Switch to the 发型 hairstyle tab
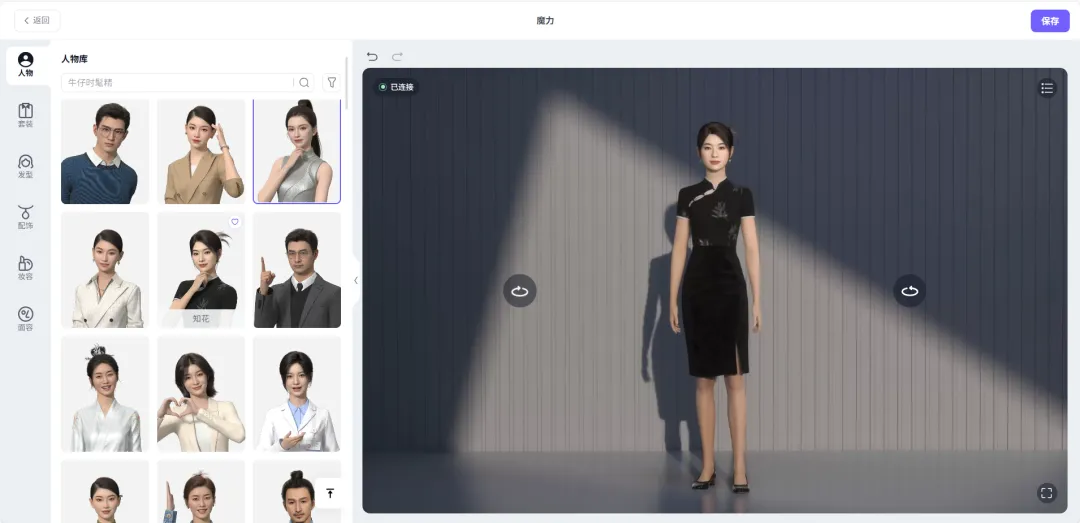The image size is (1080, 523). pyautogui.click(x=25, y=167)
